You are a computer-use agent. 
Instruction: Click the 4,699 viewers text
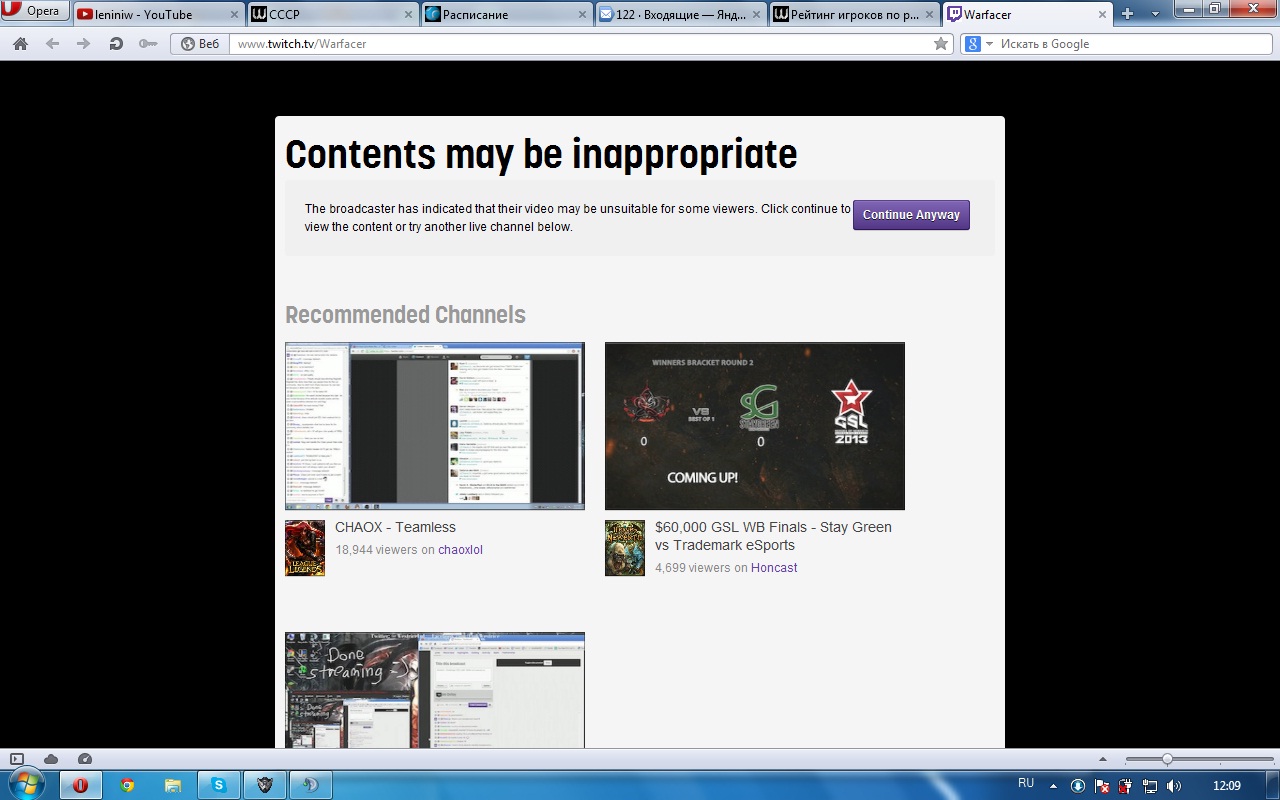pos(693,568)
